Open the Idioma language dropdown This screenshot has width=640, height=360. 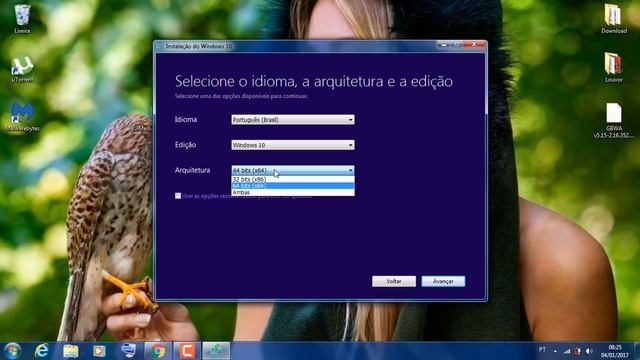click(x=293, y=120)
